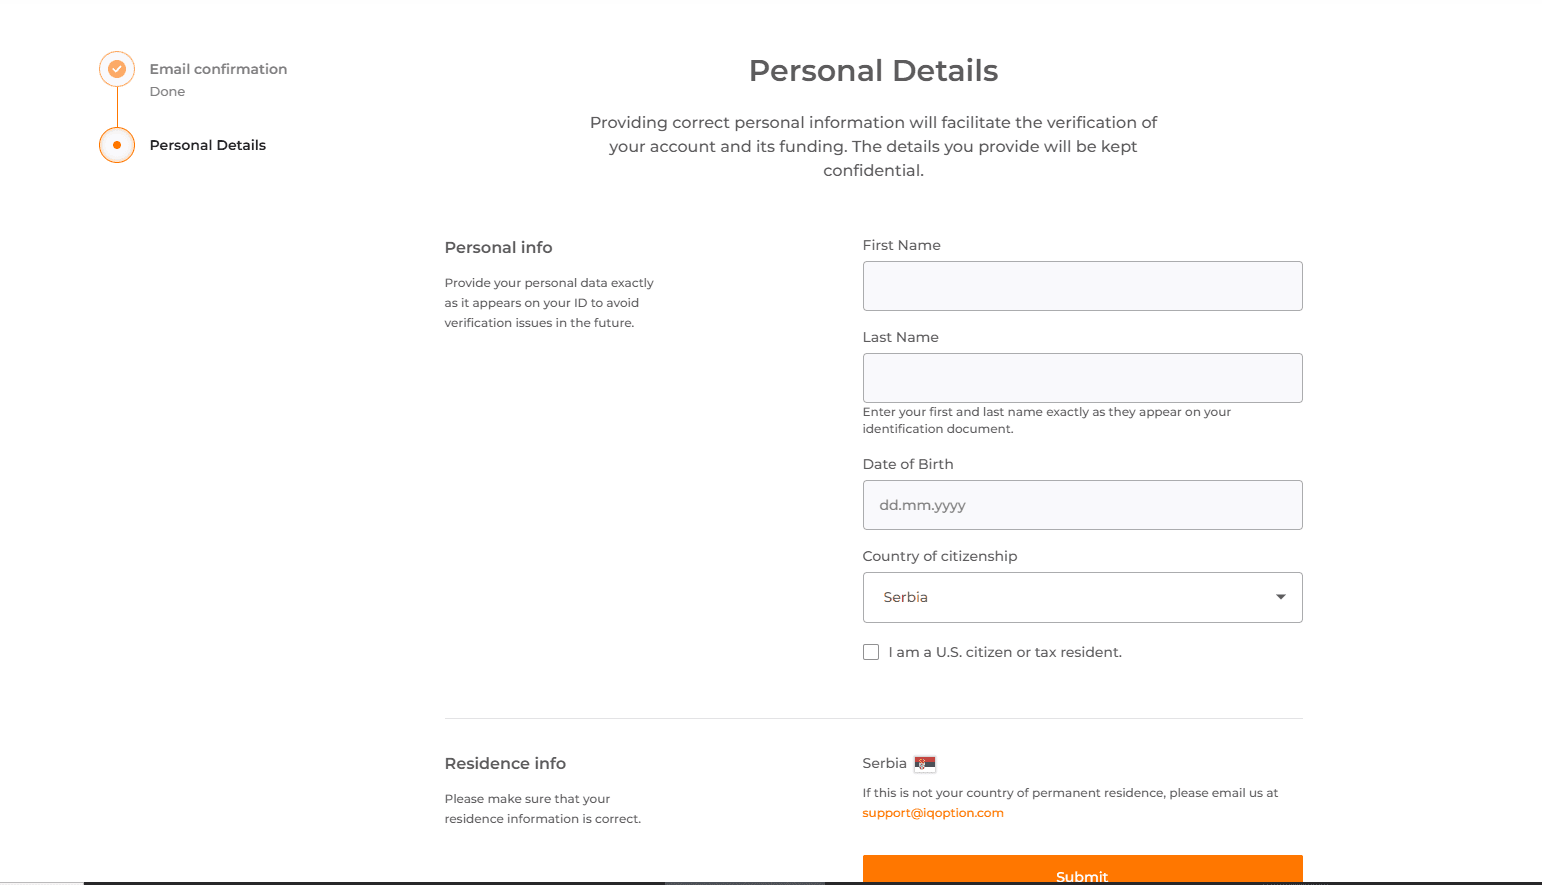Screen dimensions: 1542x885
Task: Tick the U.S. citizen or tax resident checkbox
Action: (x=871, y=652)
